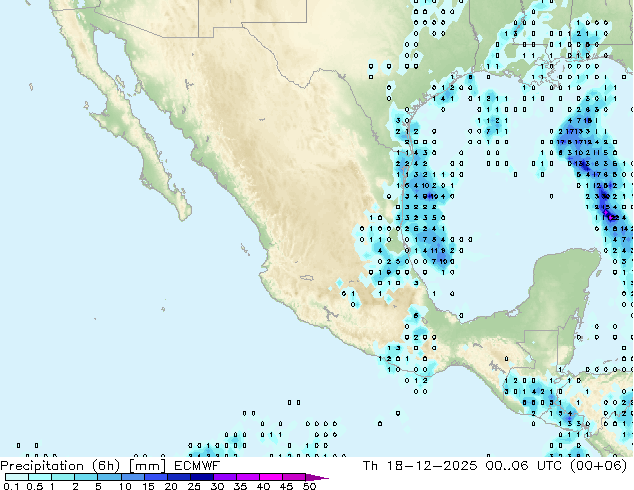Click the Yucatán Peninsula on the map
634x490 pixels.
pos(562,287)
